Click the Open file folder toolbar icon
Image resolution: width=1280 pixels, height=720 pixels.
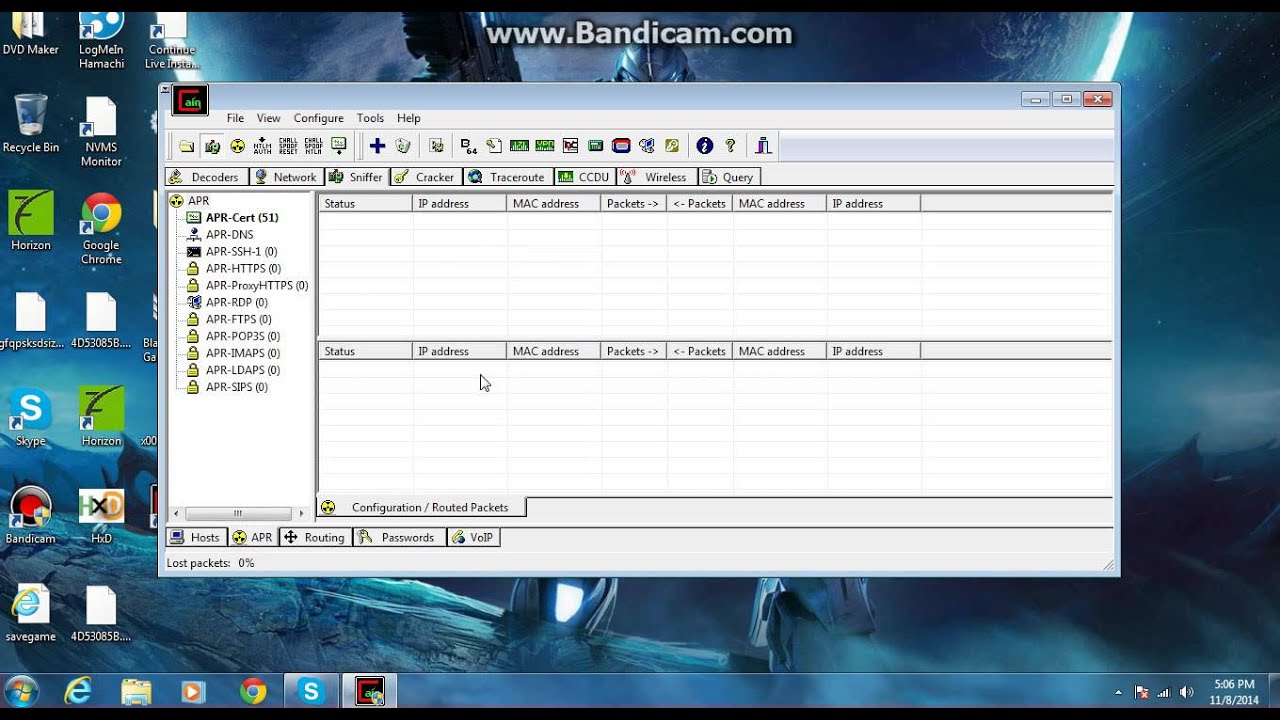pos(187,146)
